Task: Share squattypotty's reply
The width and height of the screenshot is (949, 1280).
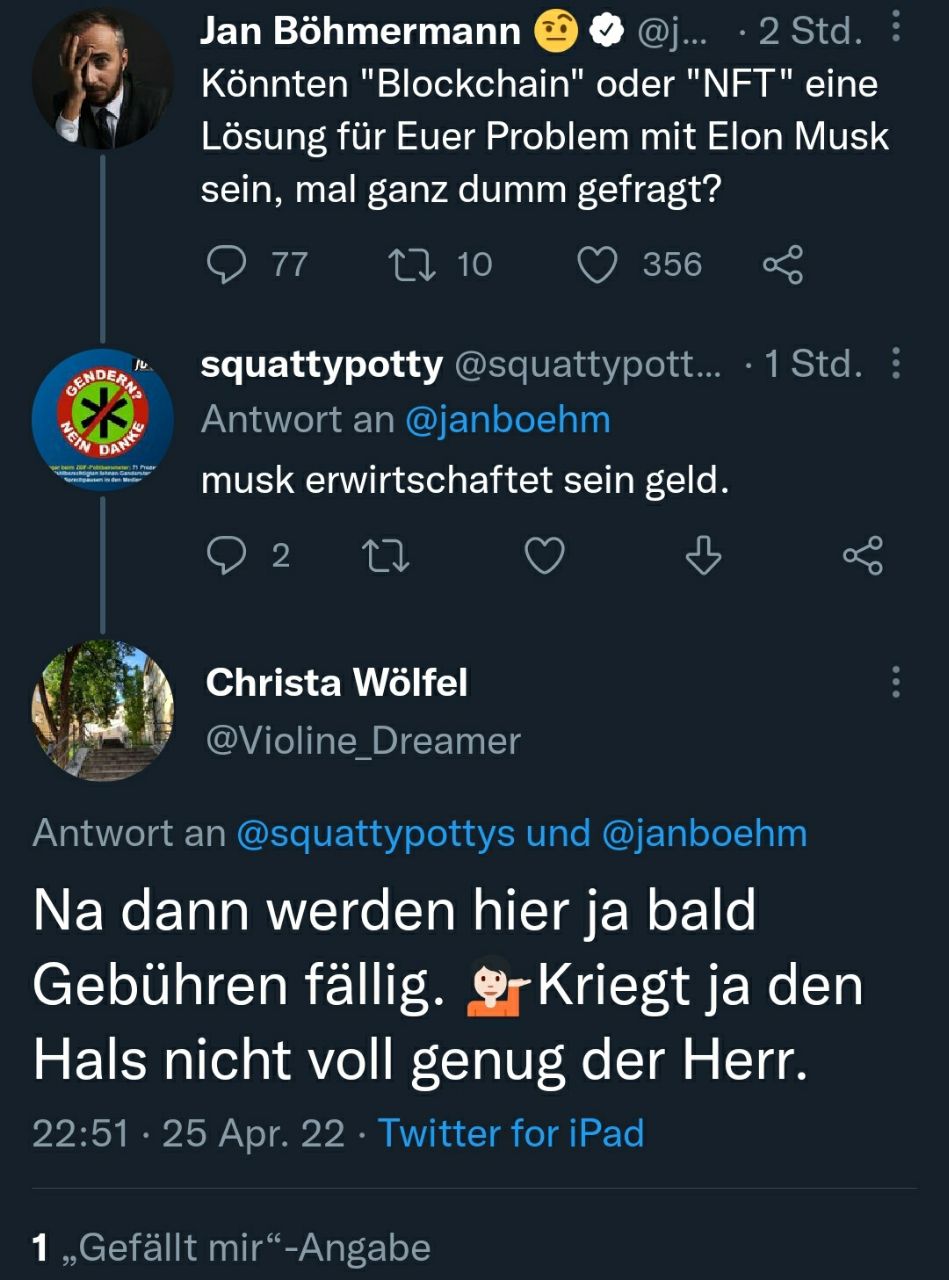Action: coord(862,556)
